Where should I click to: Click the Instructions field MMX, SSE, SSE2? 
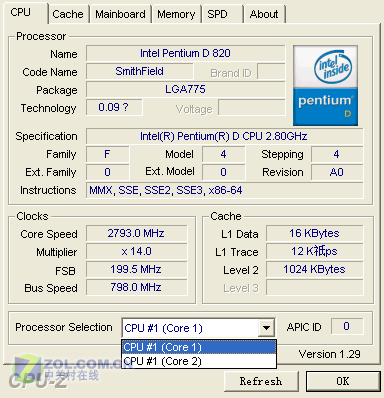[224, 190]
